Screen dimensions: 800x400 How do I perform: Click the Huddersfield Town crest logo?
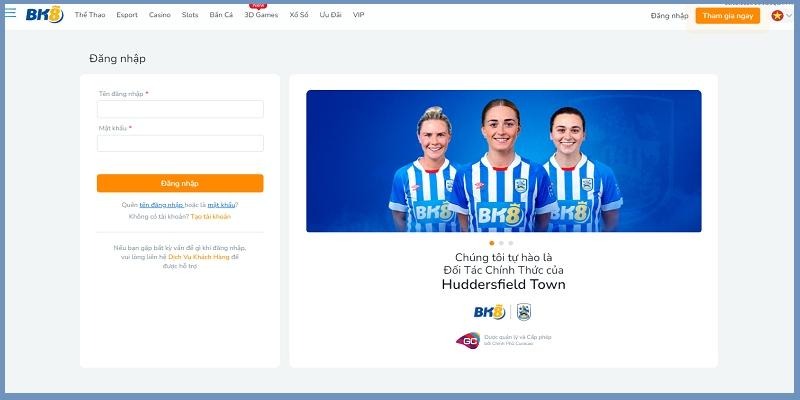(x=523, y=312)
